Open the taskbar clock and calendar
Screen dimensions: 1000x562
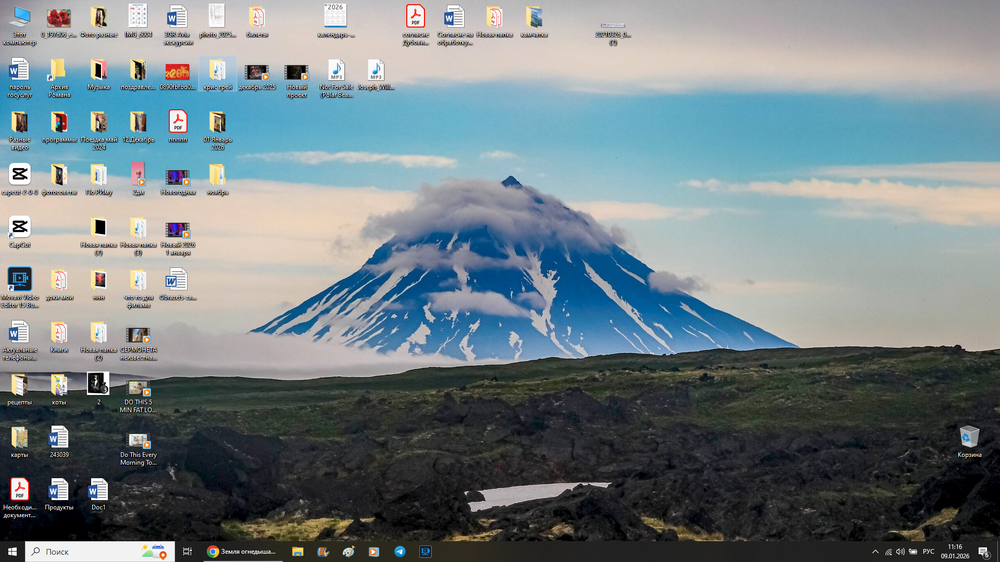[955, 551]
